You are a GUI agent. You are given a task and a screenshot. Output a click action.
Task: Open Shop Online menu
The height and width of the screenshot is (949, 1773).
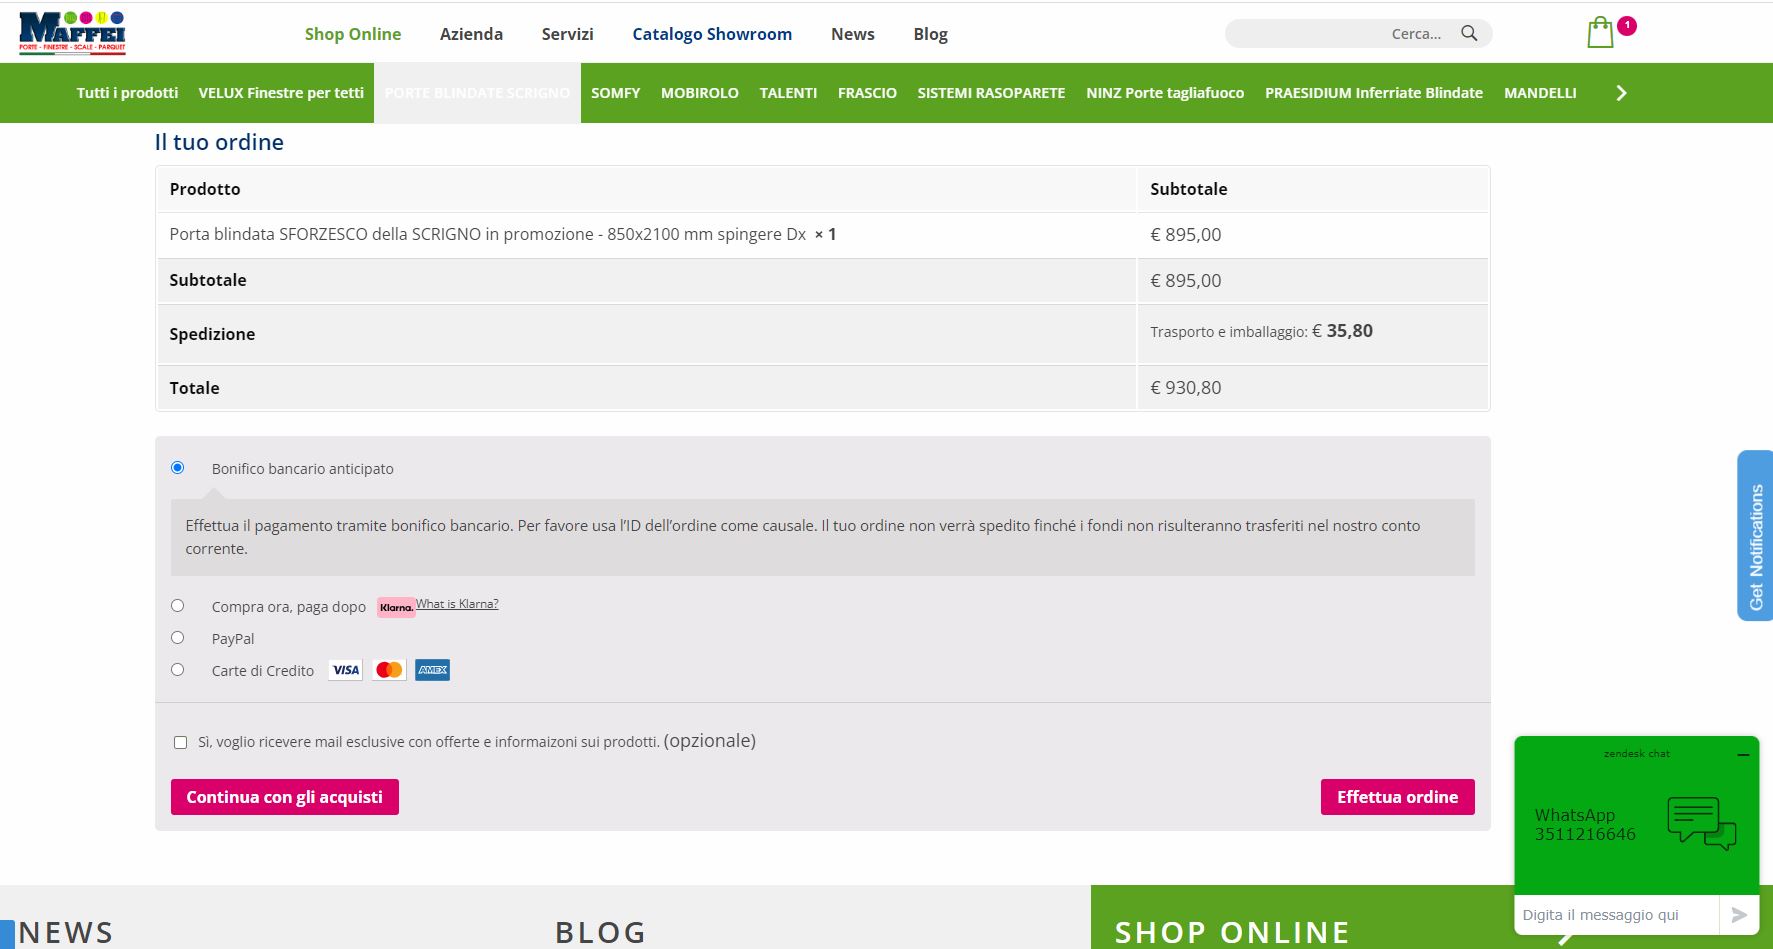point(353,34)
